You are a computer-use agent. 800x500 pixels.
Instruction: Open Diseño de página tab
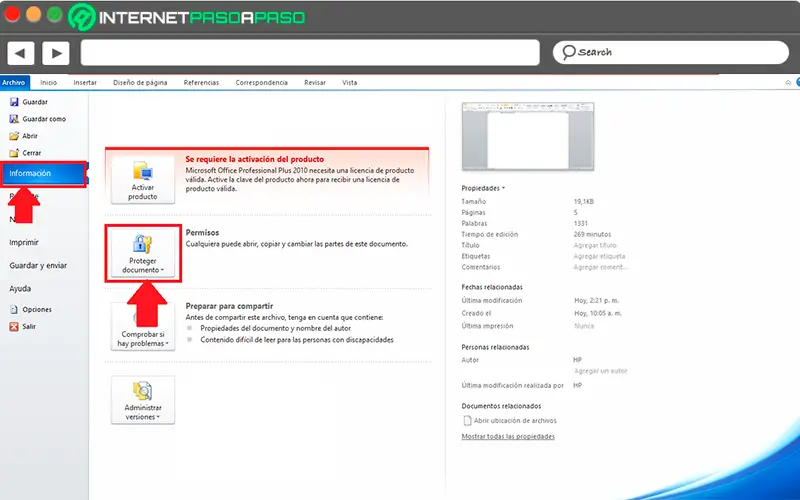pos(140,82)
